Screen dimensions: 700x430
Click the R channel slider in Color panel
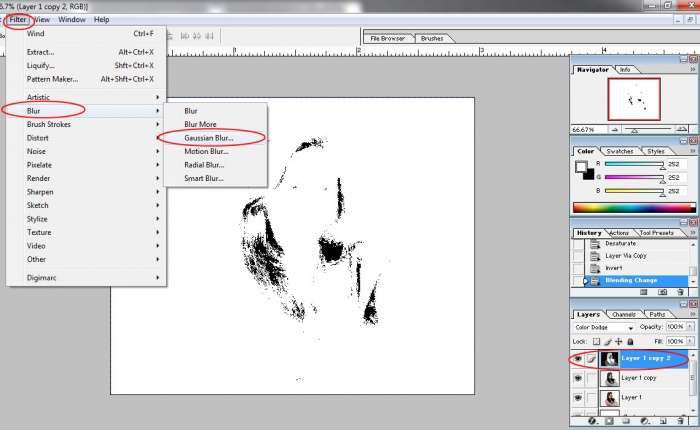point(634,164)
